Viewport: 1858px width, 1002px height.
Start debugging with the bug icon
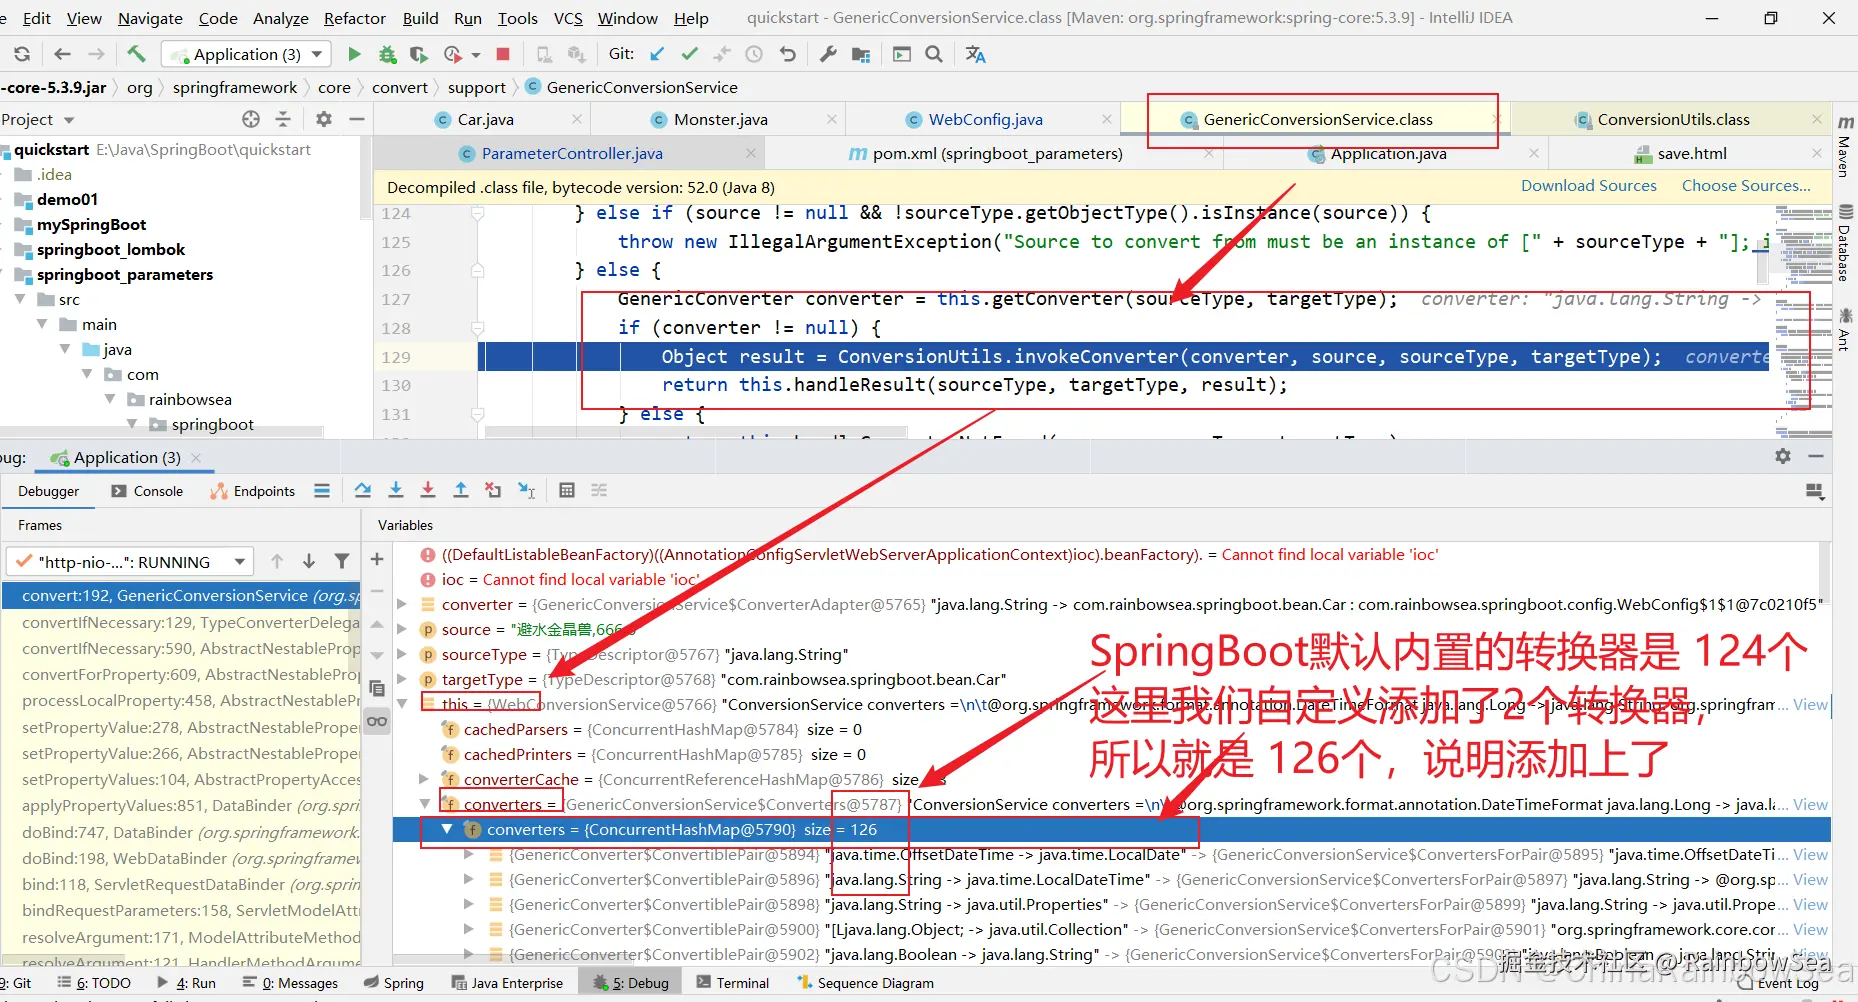387,54
